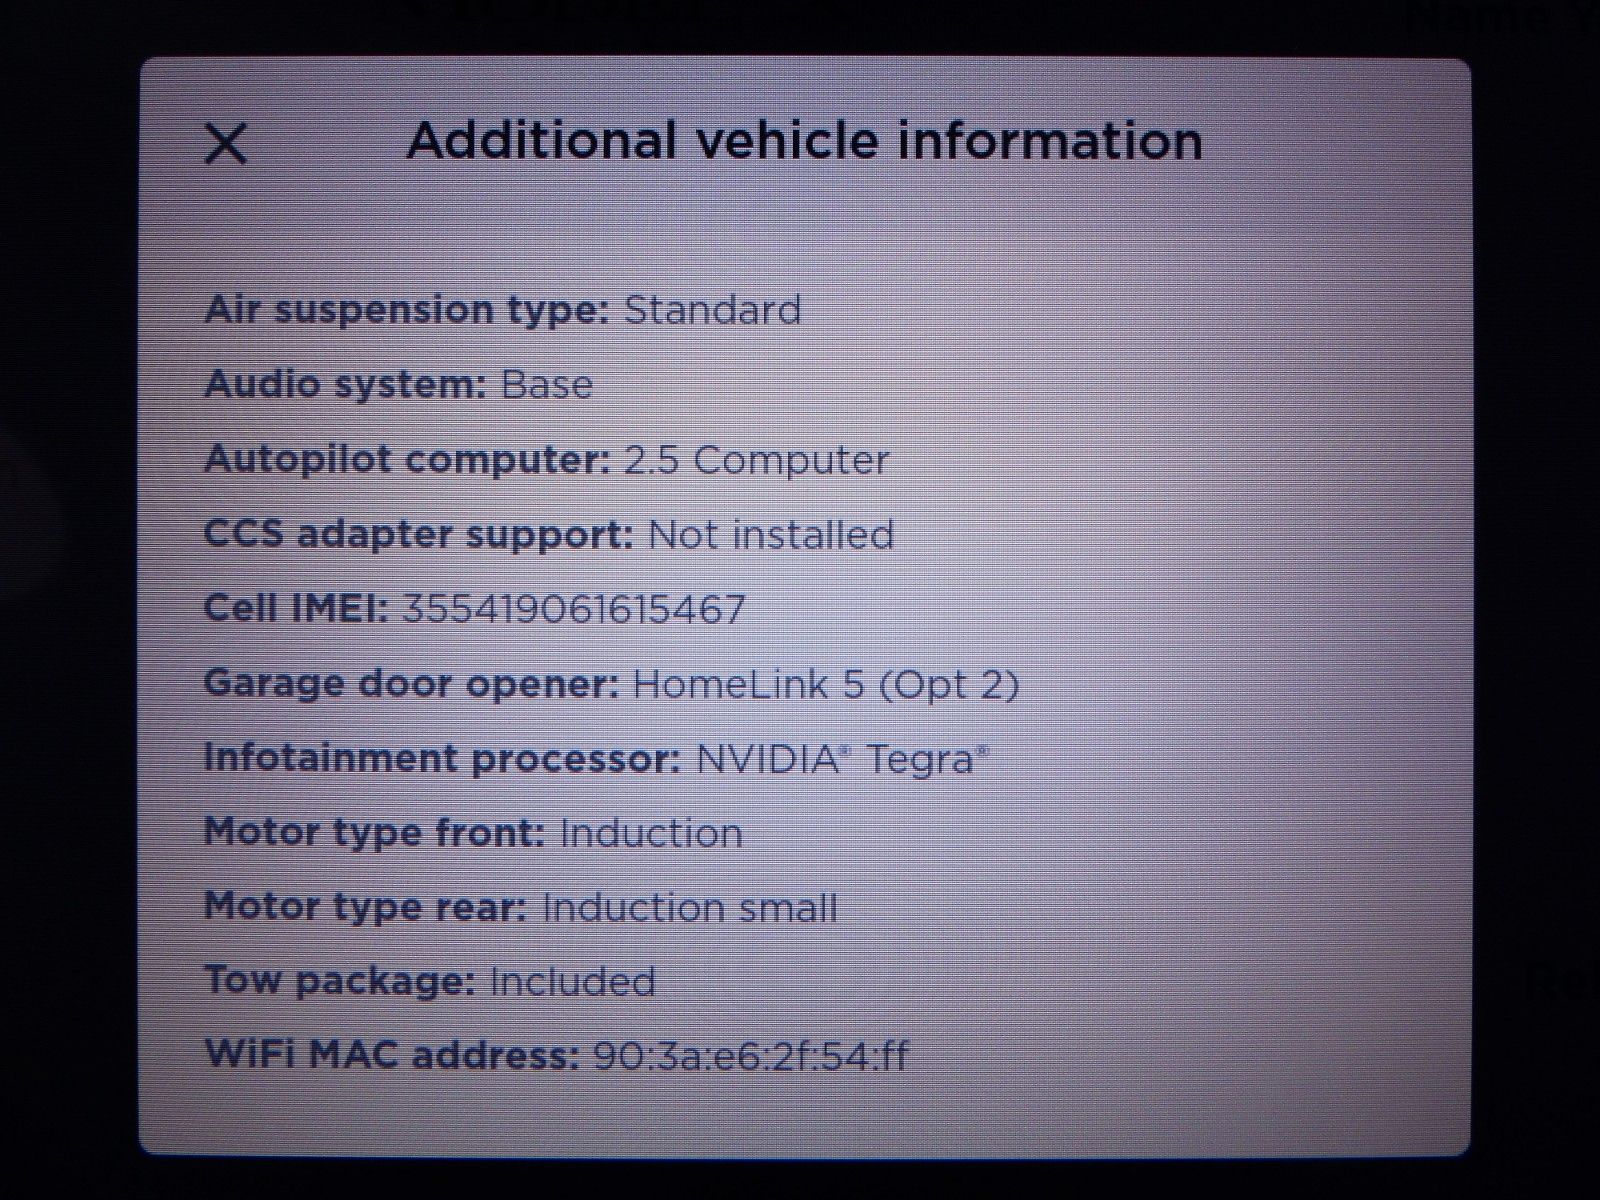Tap the Standard suspension value
The width and height of the screenshot is (1600, 1200).
713,309
